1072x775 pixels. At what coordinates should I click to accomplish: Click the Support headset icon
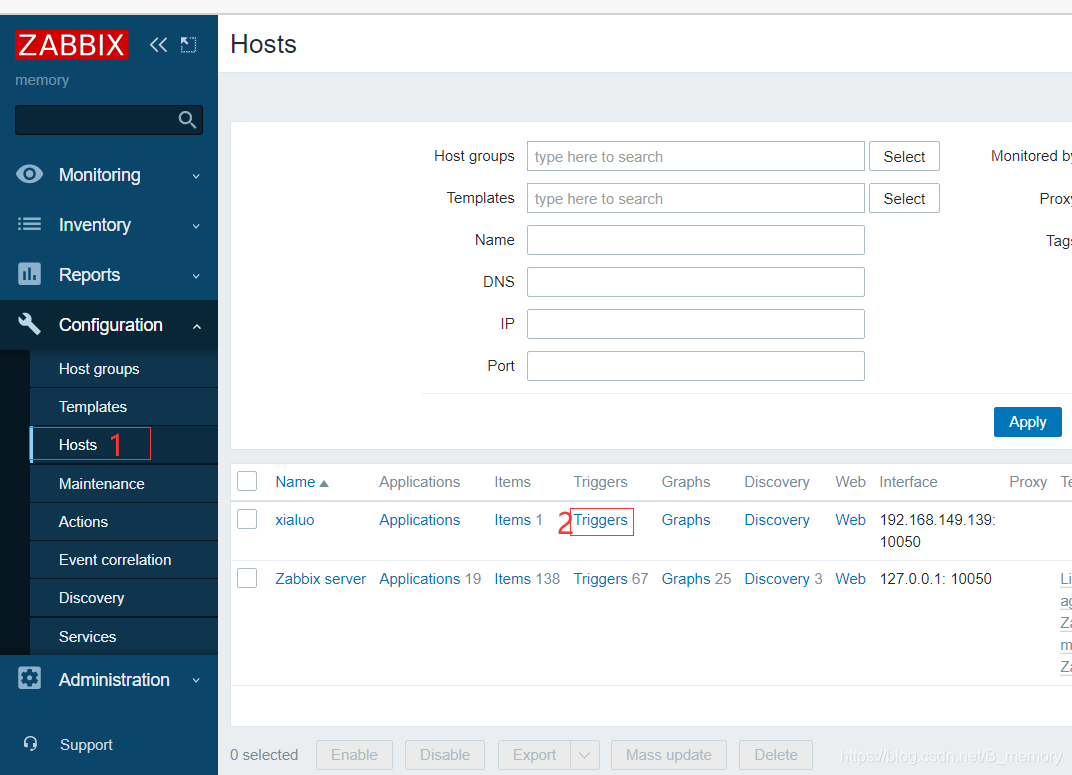tap(30, 744)
